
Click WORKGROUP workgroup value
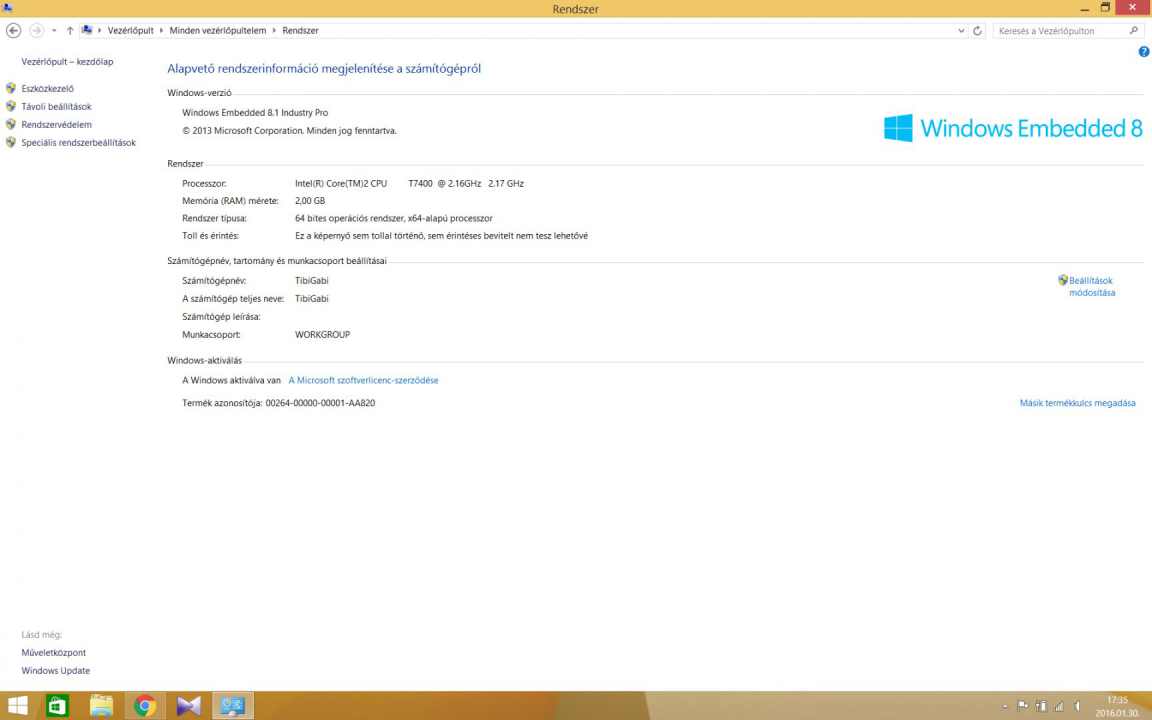(x=323, y=334)
